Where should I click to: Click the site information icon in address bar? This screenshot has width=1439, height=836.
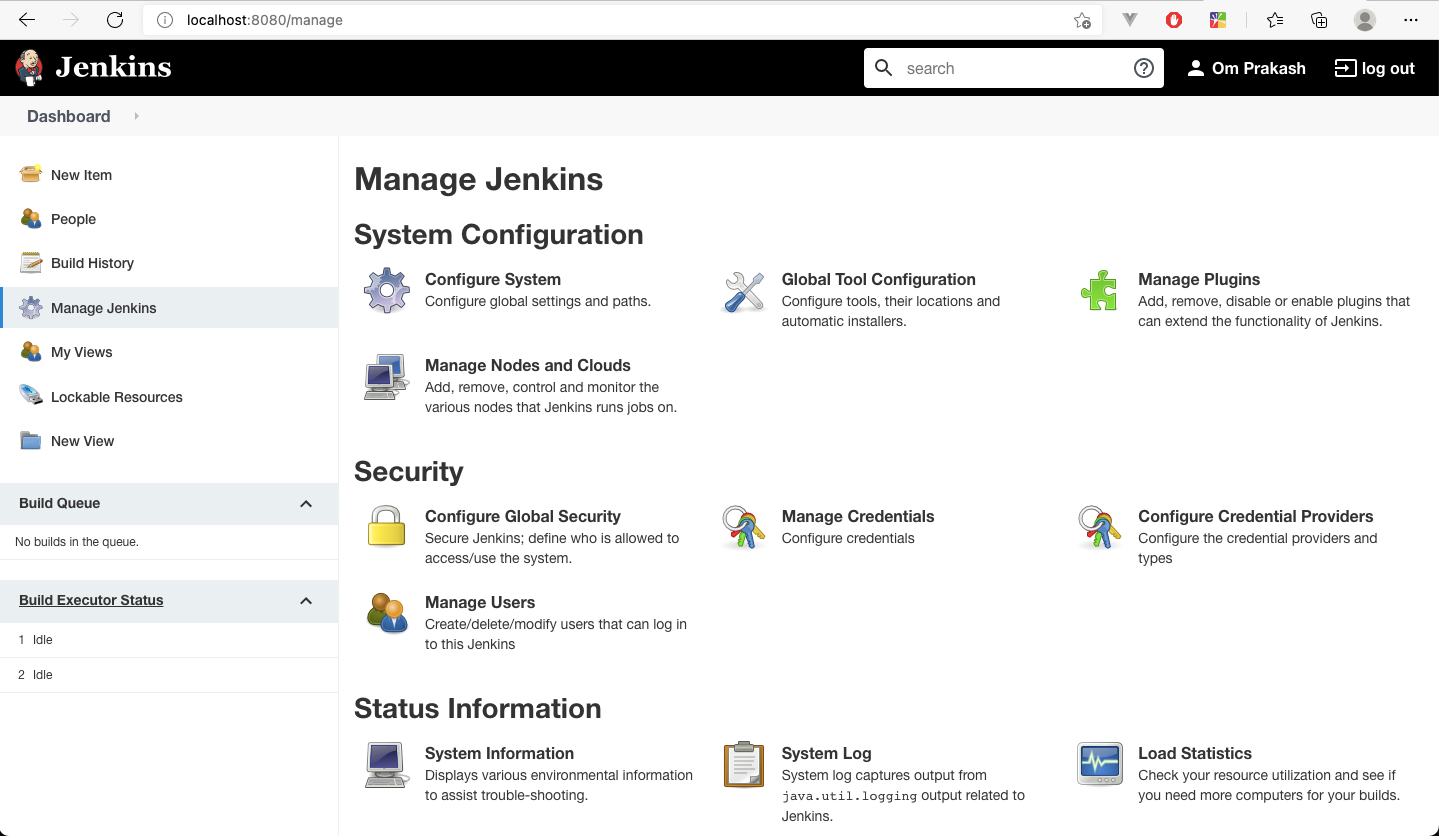click(x=165, y=20)
